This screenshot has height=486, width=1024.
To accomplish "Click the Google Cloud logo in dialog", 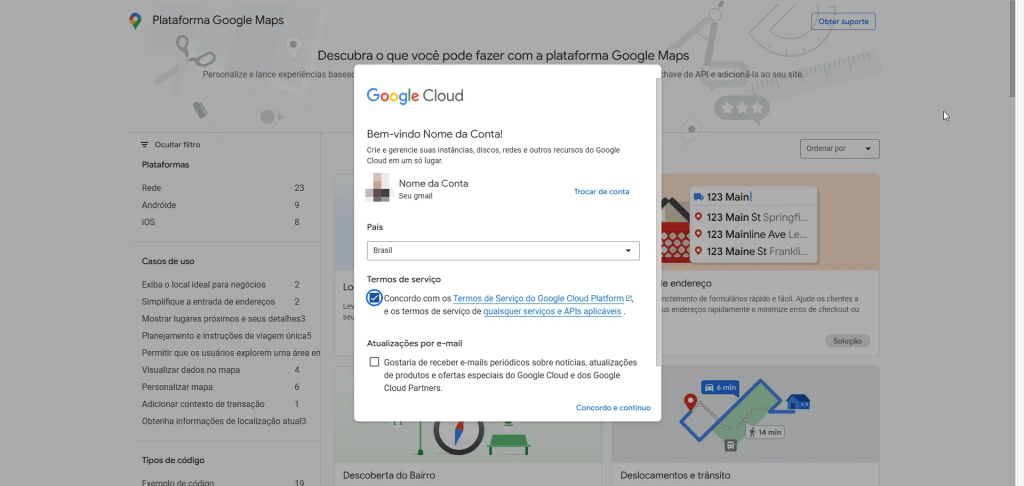I will (x=414, y=96).
